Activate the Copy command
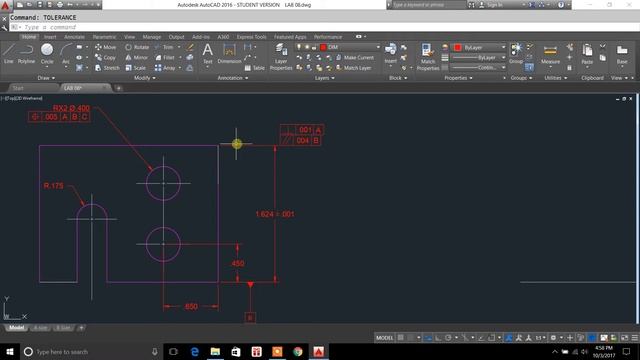The height and width of the screenshot is (360, 640). 105,58
